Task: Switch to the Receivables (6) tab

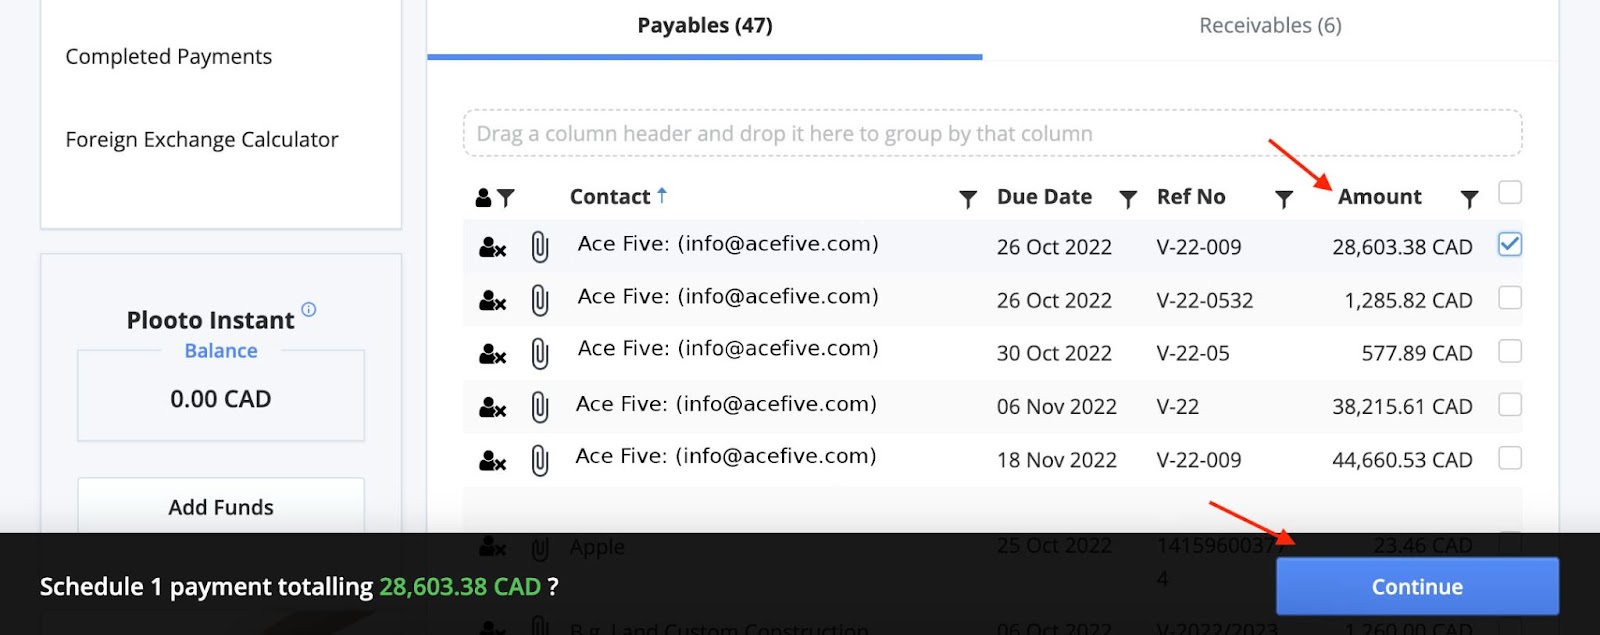Action: click(x=1270, y=26)
